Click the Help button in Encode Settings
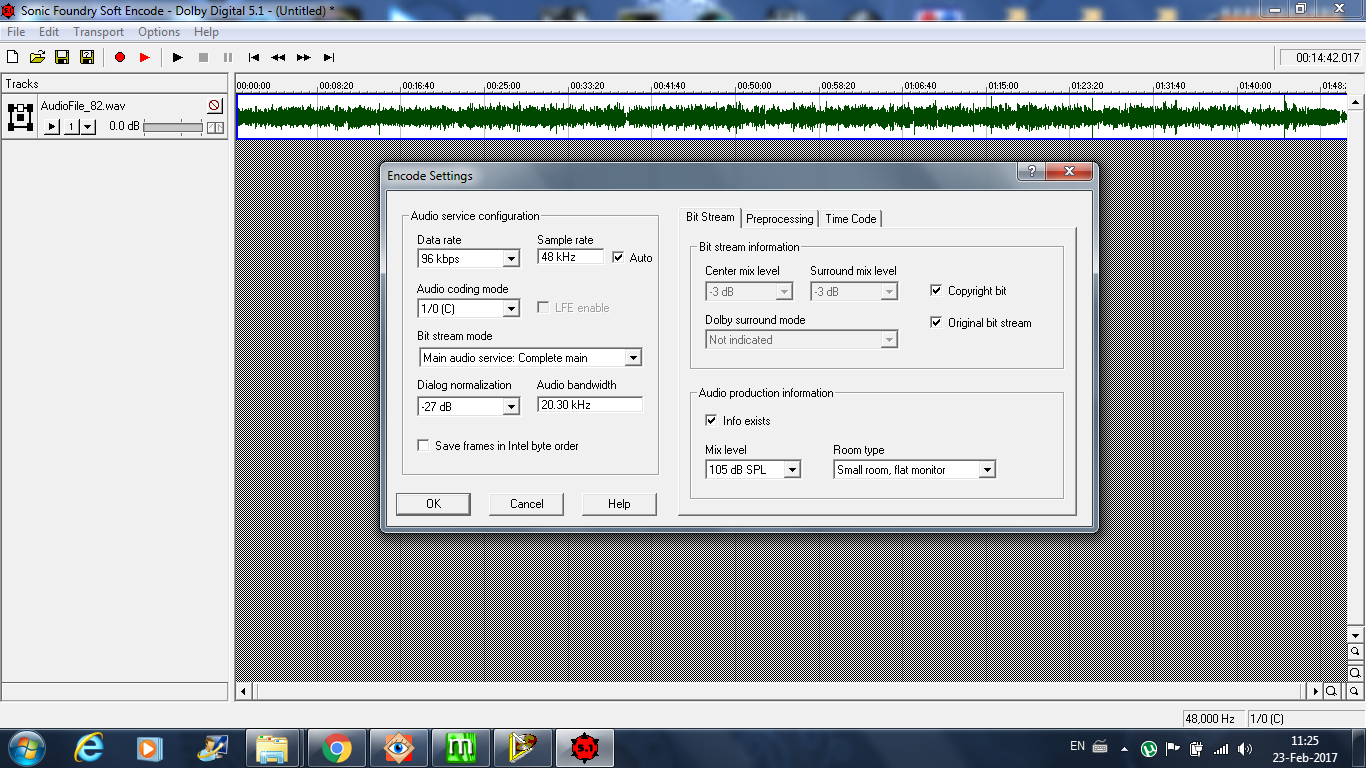Viewport: 1366px width, 768px height. click(x=619, y=504)
